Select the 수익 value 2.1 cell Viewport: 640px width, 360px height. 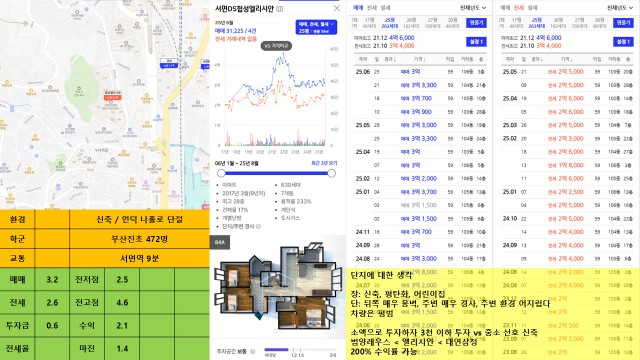[x=122, y=325]
